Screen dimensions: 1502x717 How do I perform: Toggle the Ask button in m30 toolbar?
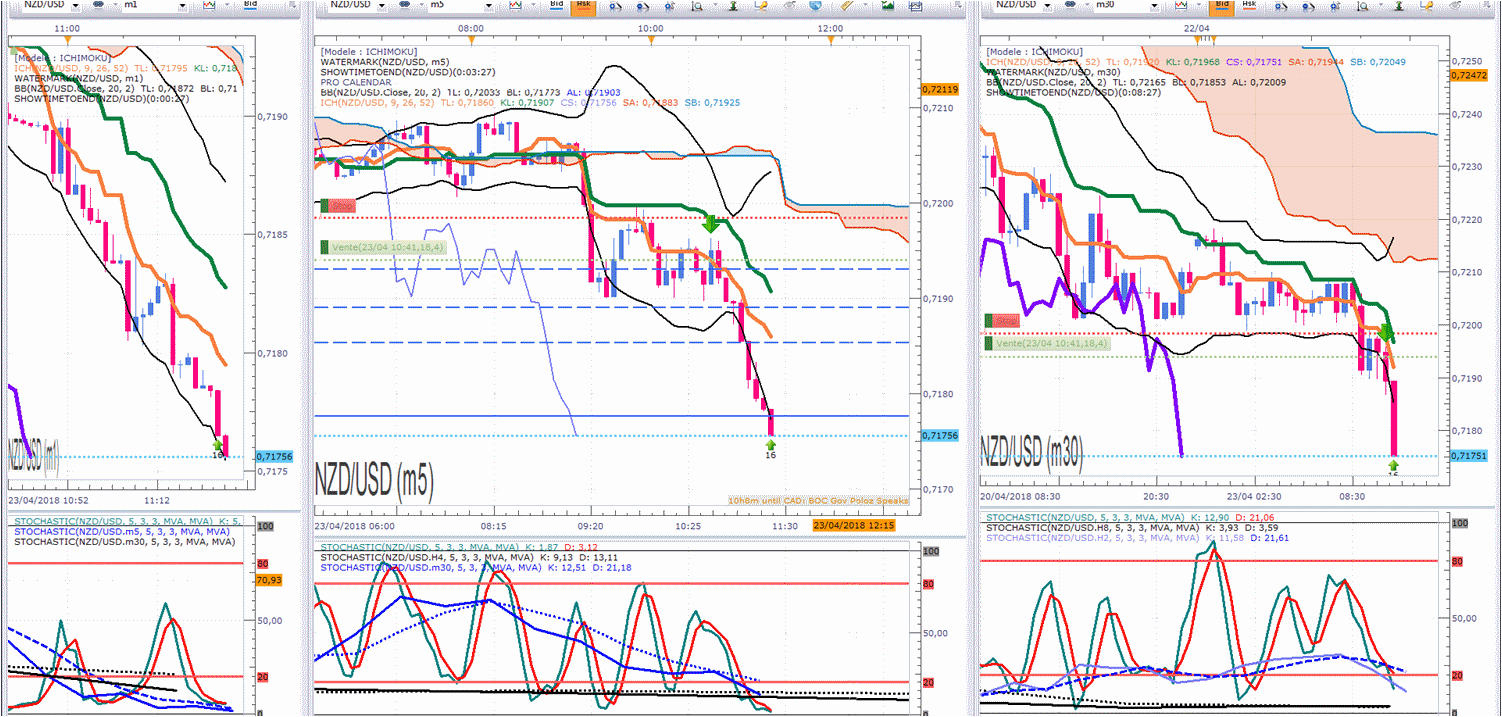[x=1250, y=5]
